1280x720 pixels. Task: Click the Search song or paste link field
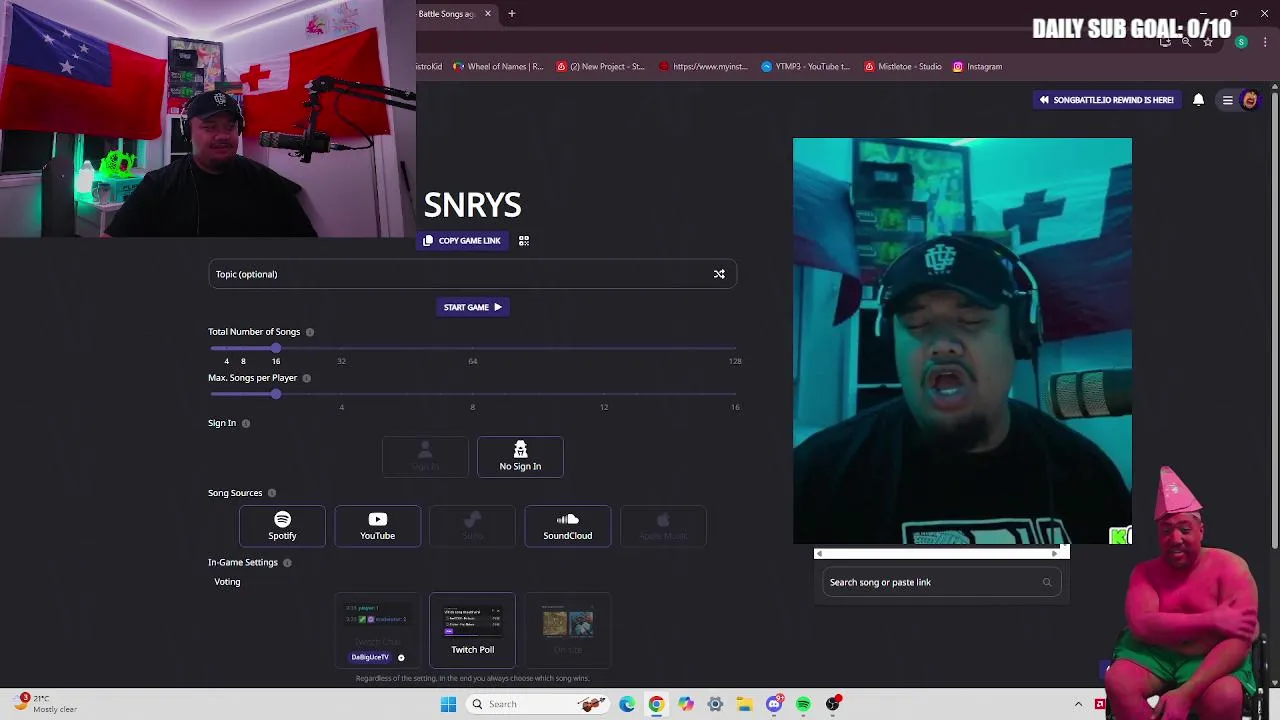pos(940,582)
